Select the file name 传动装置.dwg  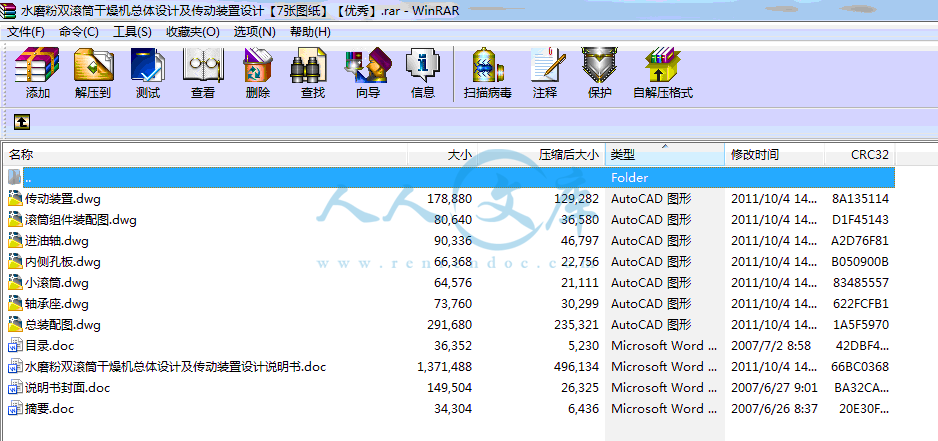tap(63, 199)
